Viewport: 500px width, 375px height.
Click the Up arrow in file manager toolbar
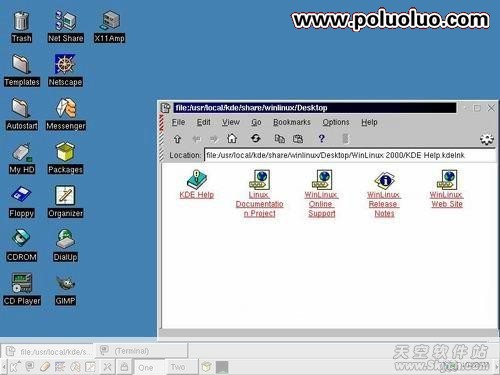click(177, 139)
